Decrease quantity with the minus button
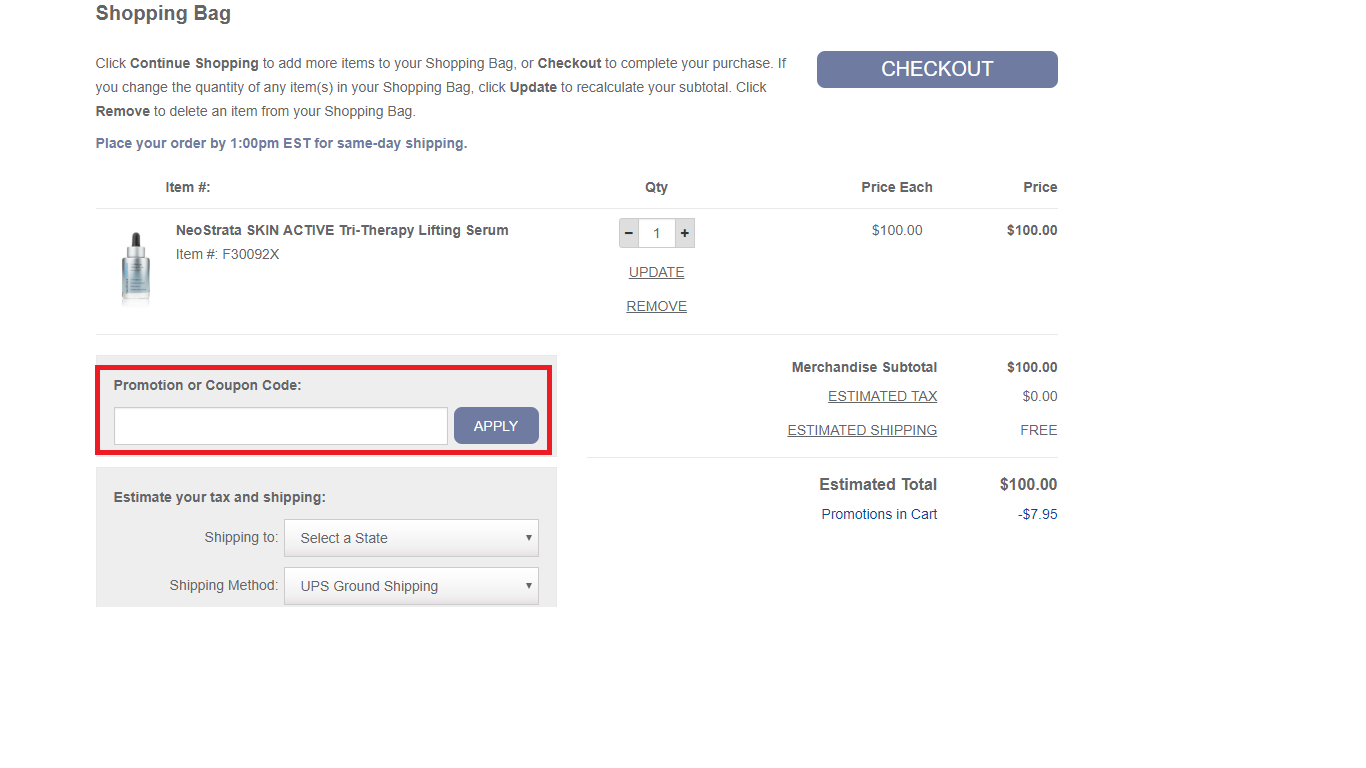Image resolution: width=1366 pixels, height=768 pixels. (629, 233)
